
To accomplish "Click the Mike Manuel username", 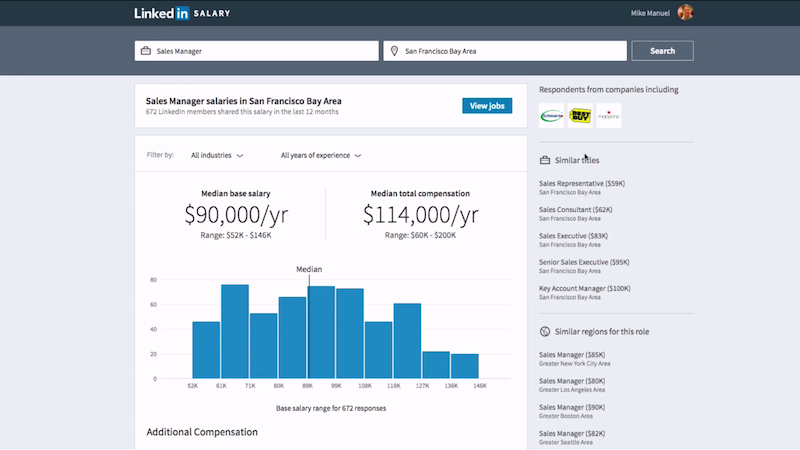I will (650, 13).
